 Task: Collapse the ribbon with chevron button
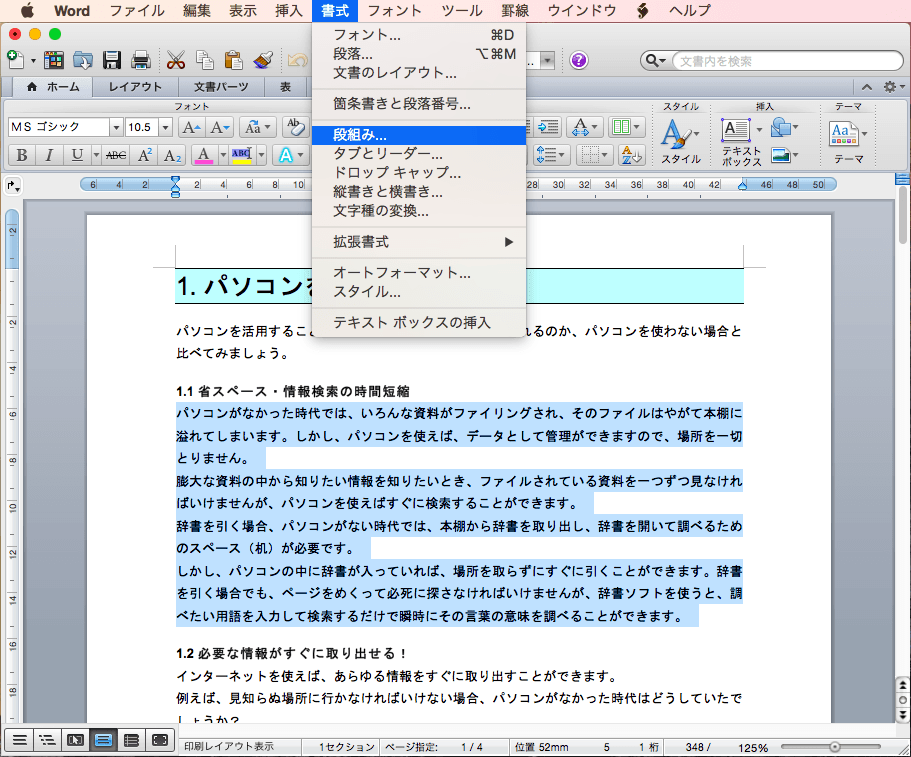coord(867,87)
